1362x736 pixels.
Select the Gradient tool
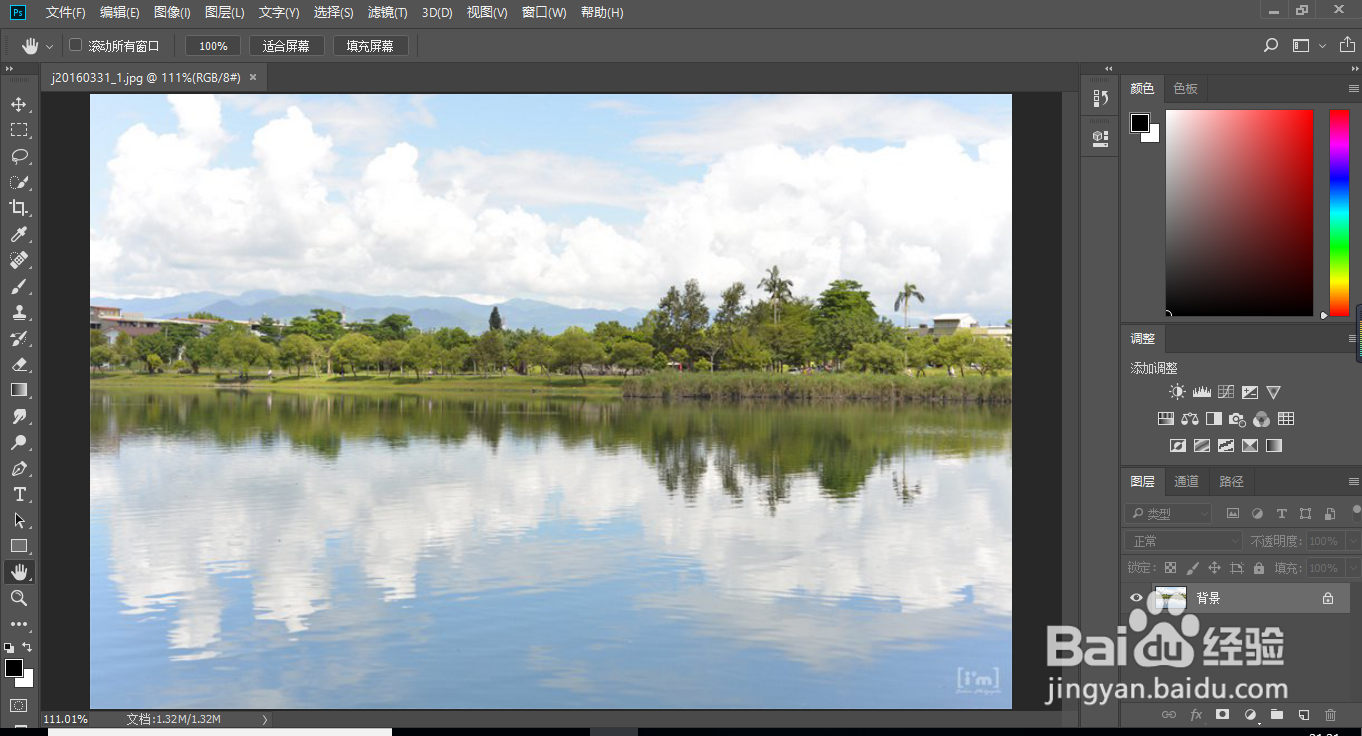(18, 390)
